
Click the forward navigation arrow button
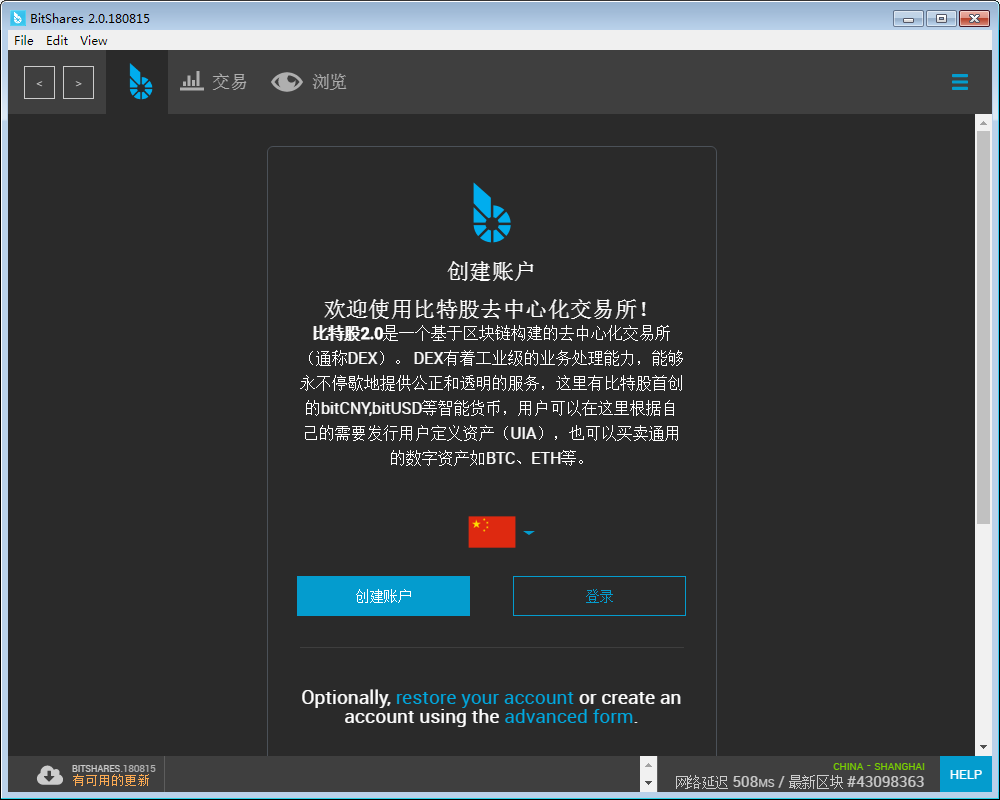(x=78, y=82)
